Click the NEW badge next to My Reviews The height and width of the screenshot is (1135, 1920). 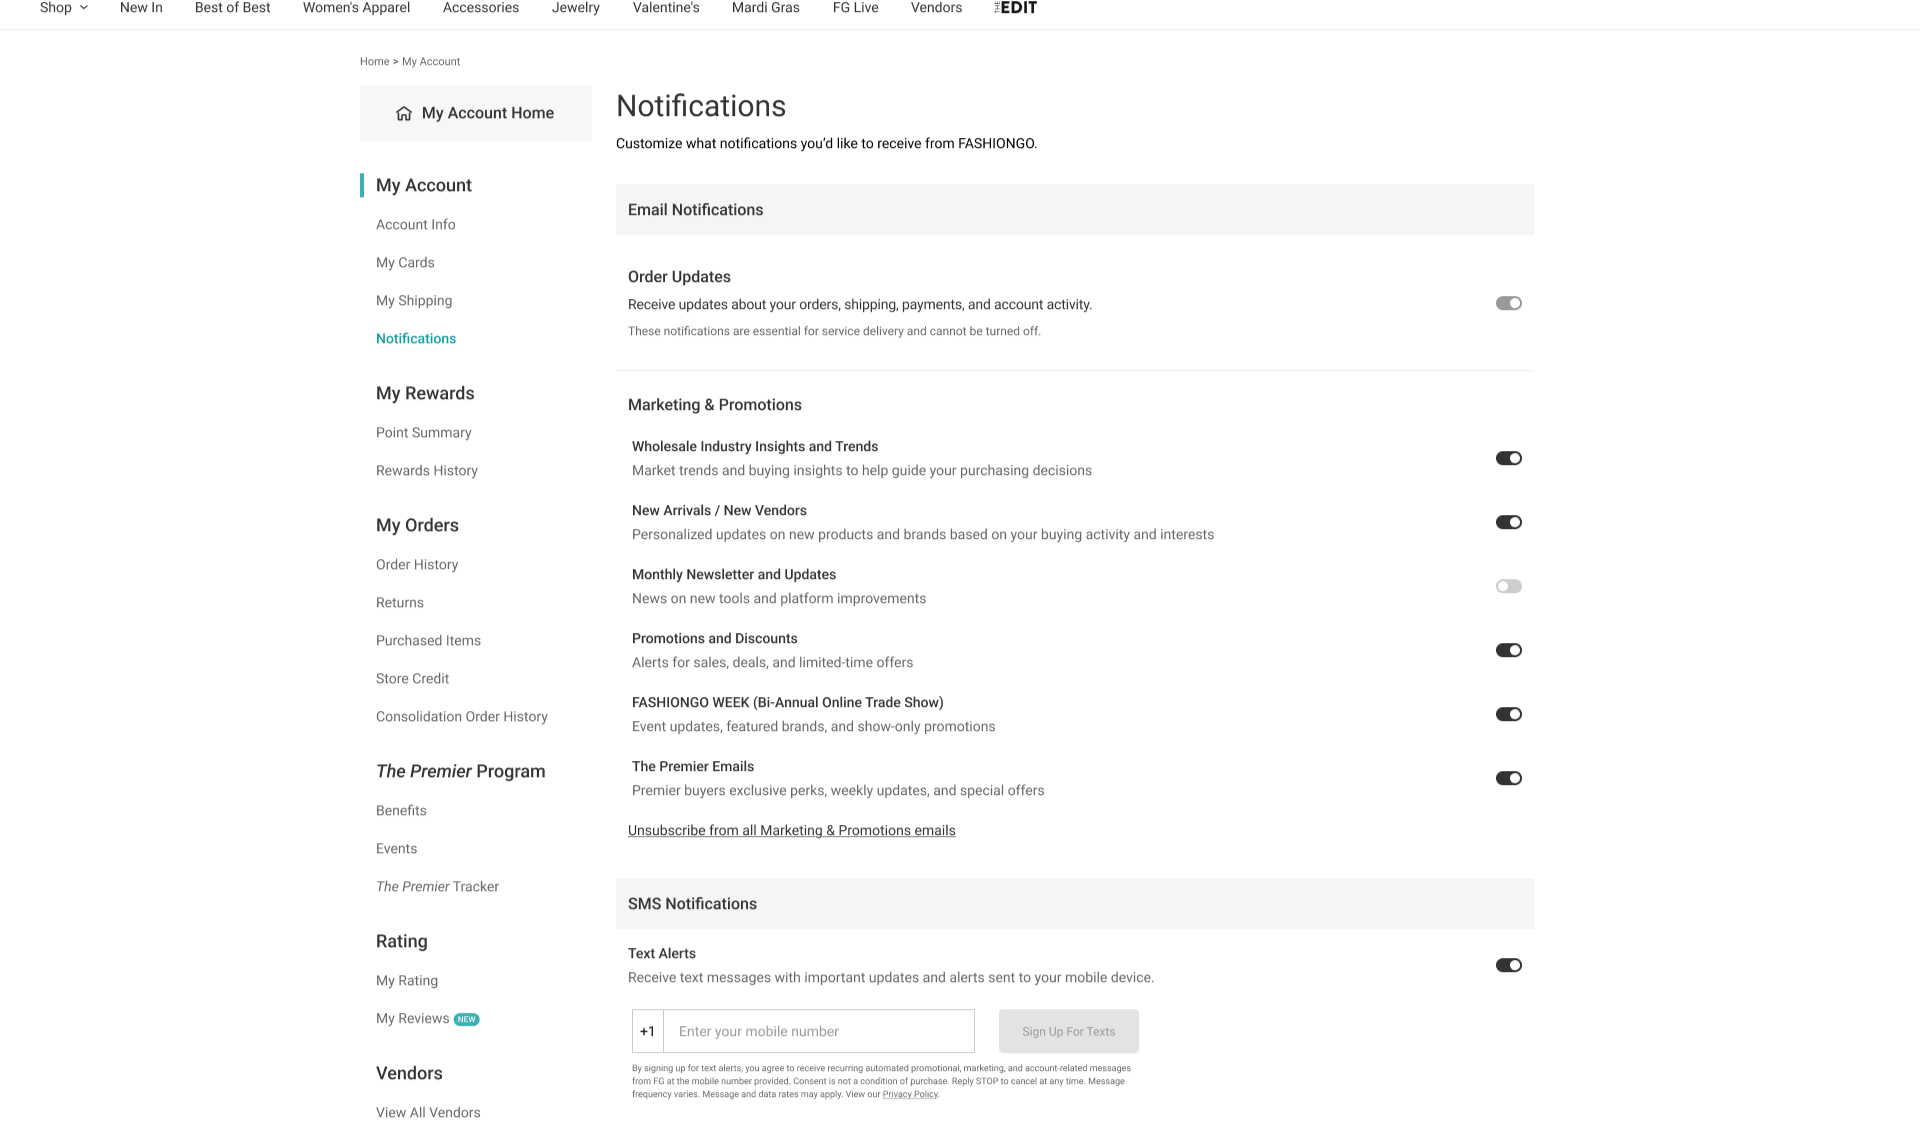pyautogui.click(x=467, y=1019)
